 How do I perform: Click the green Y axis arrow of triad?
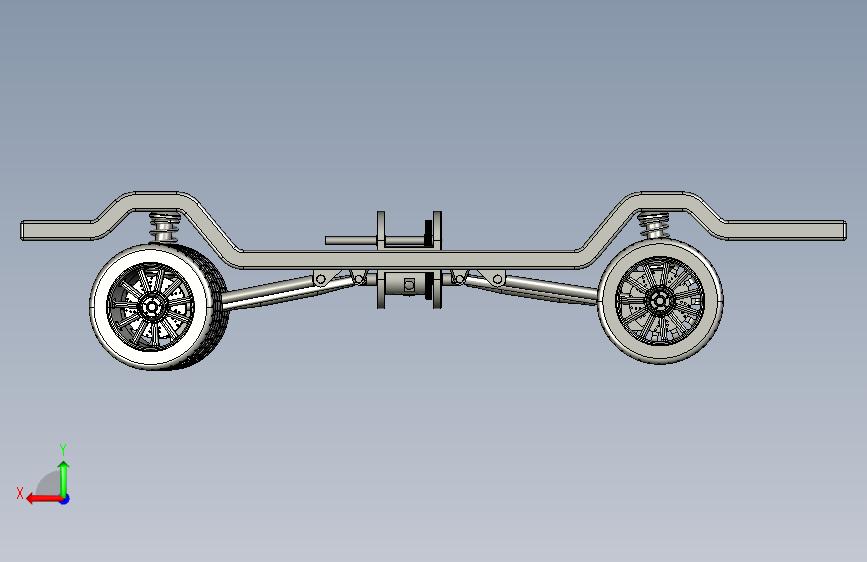pyautogui.click(x=64, y=479)
